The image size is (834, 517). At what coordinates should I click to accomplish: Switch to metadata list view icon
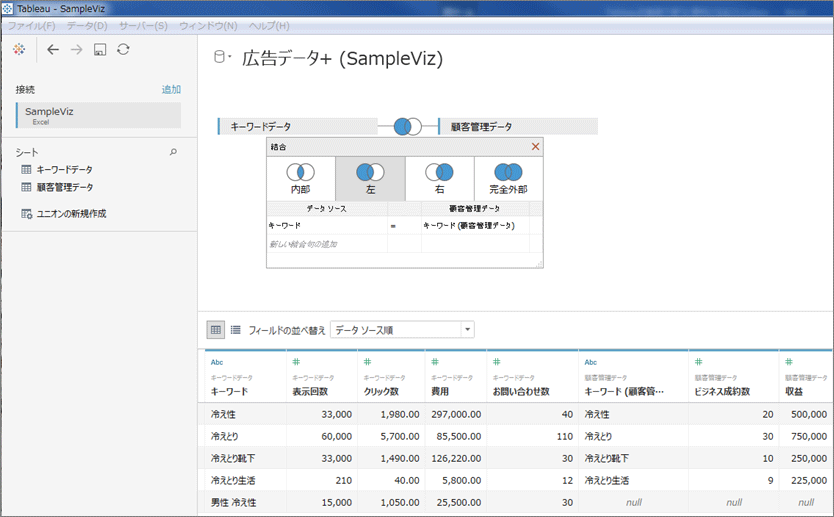point(236,330)
